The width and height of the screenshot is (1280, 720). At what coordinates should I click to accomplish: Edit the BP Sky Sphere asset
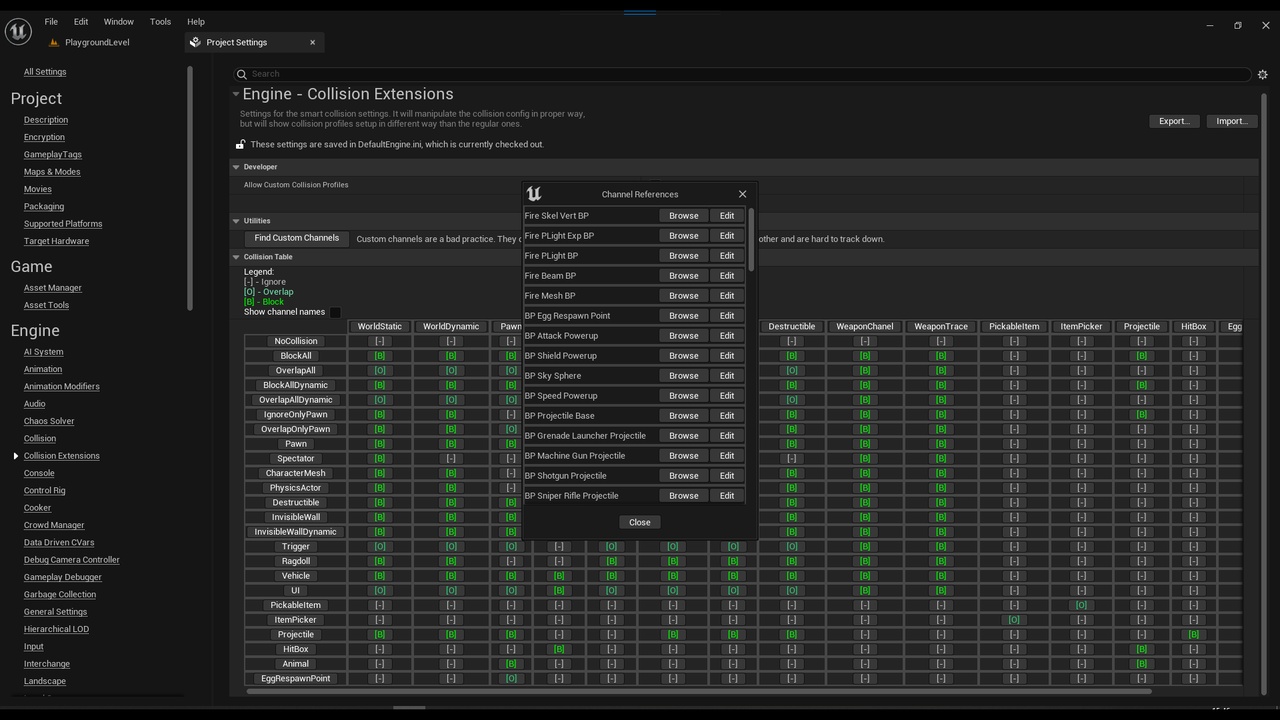[x=727, y=376]
